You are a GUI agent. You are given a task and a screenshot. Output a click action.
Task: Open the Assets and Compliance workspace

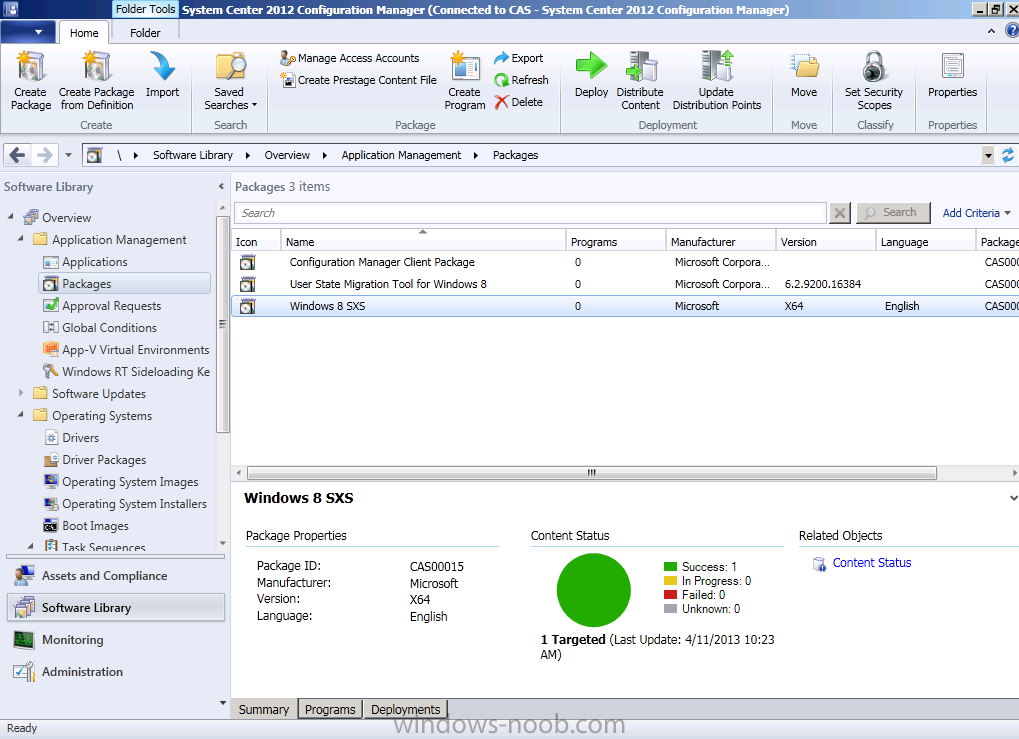(x=116, y=576)
